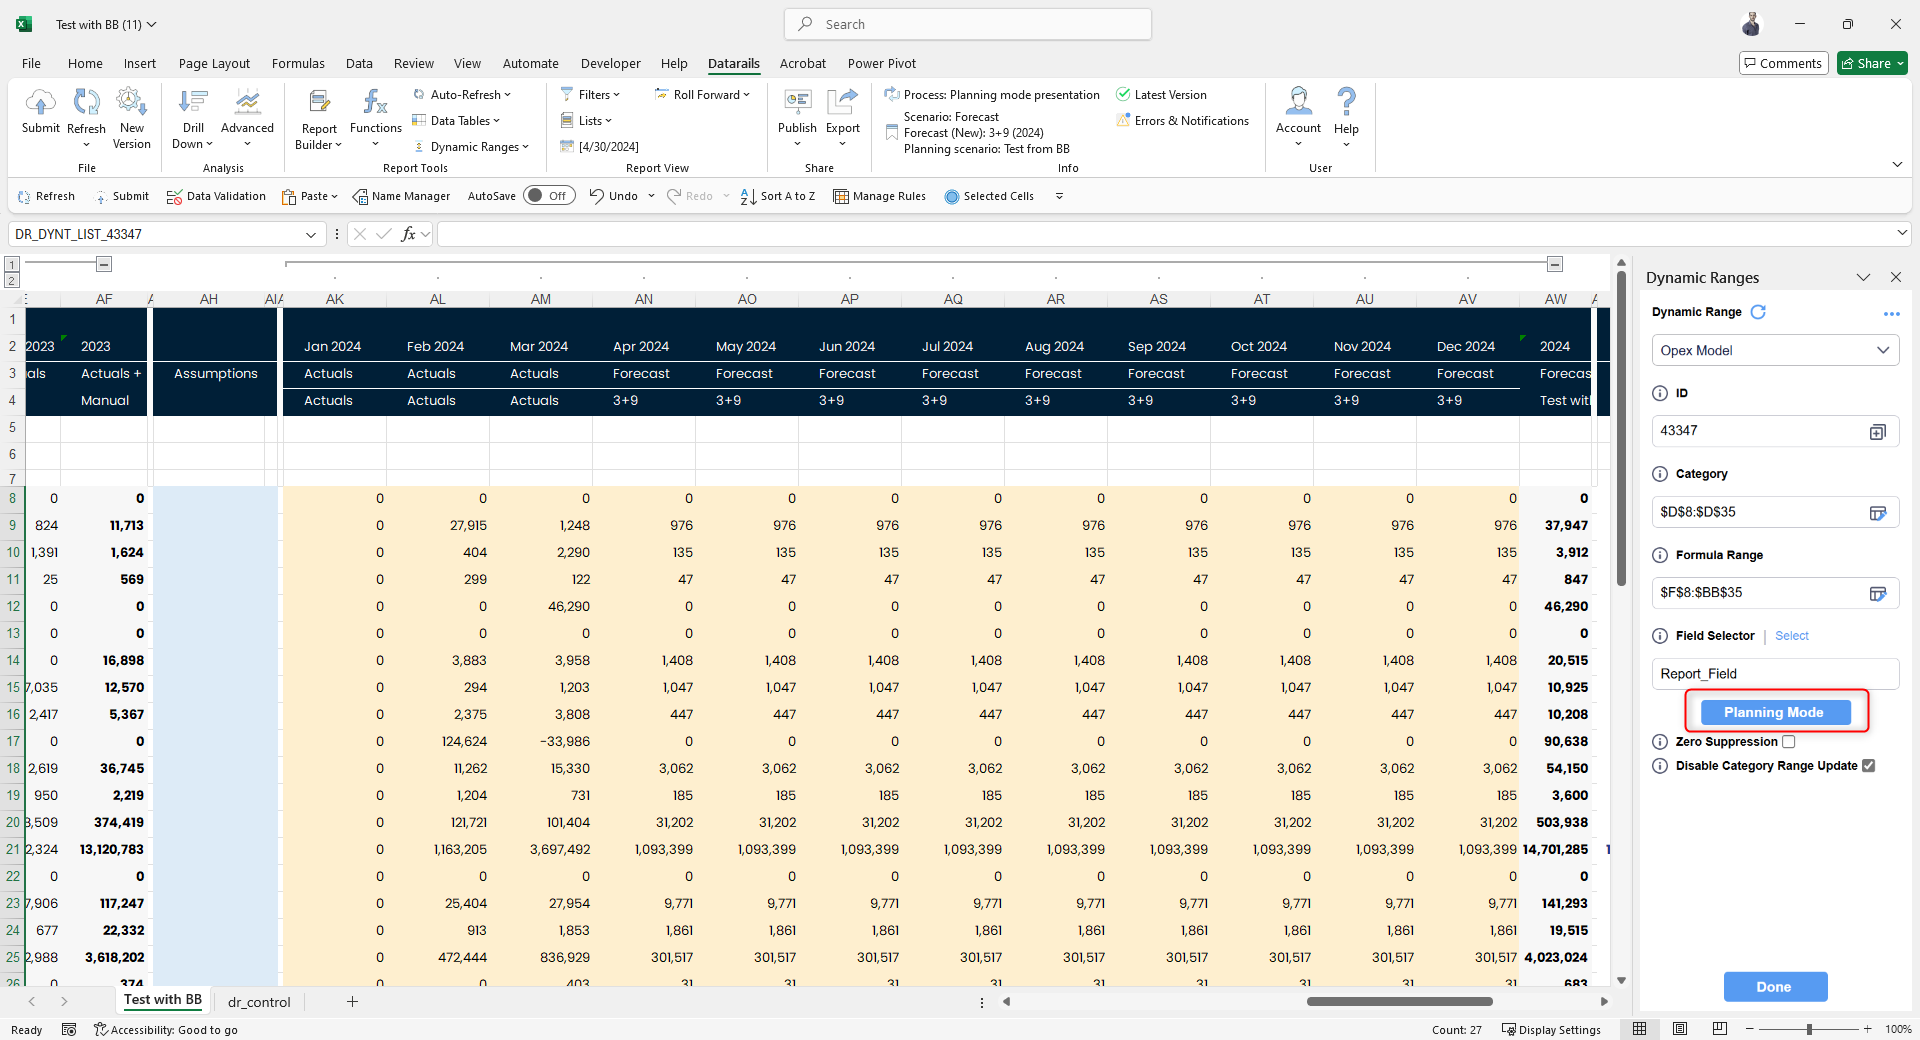Image resolution: width=1920 pixels, height=1040 pixels.
Task: Expand the Auto-Refresh dropdown
Action: pos(462,95)
